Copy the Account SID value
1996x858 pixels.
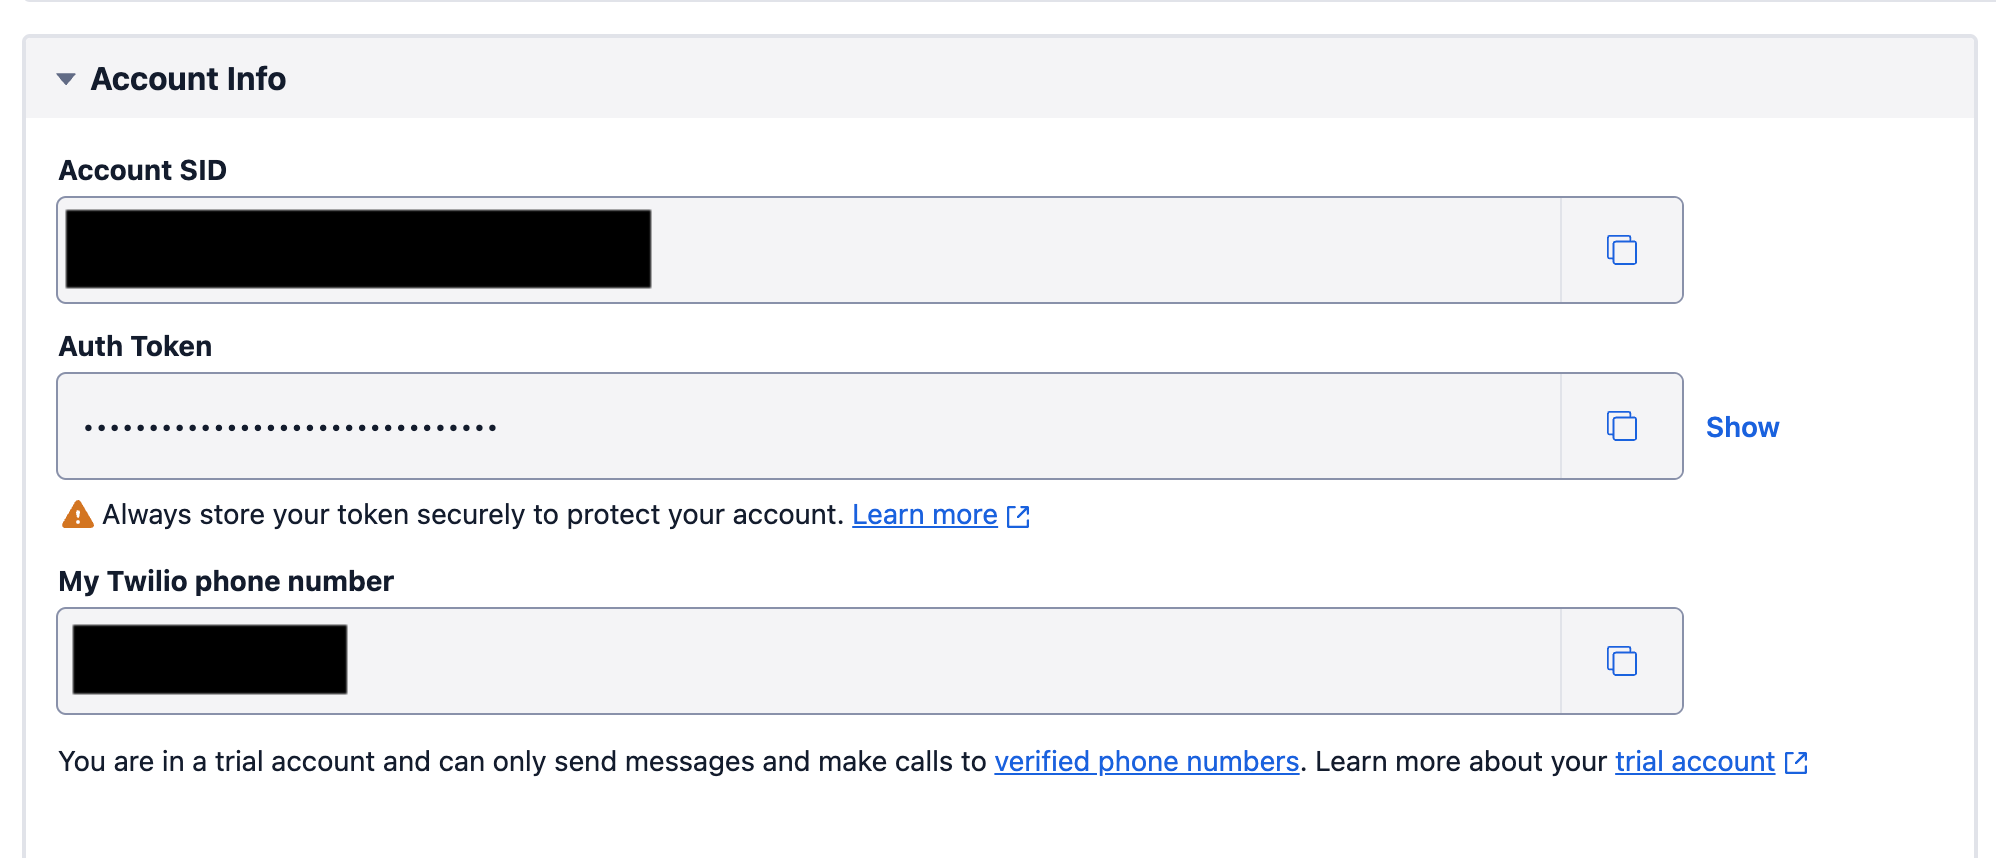pos(1621,250)
